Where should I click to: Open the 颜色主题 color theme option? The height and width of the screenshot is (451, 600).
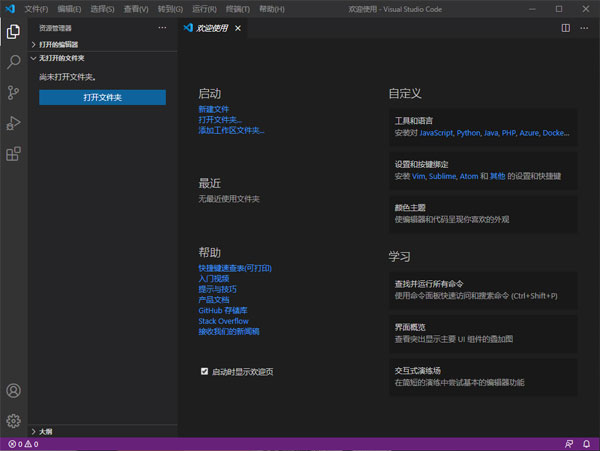[482, 213]
